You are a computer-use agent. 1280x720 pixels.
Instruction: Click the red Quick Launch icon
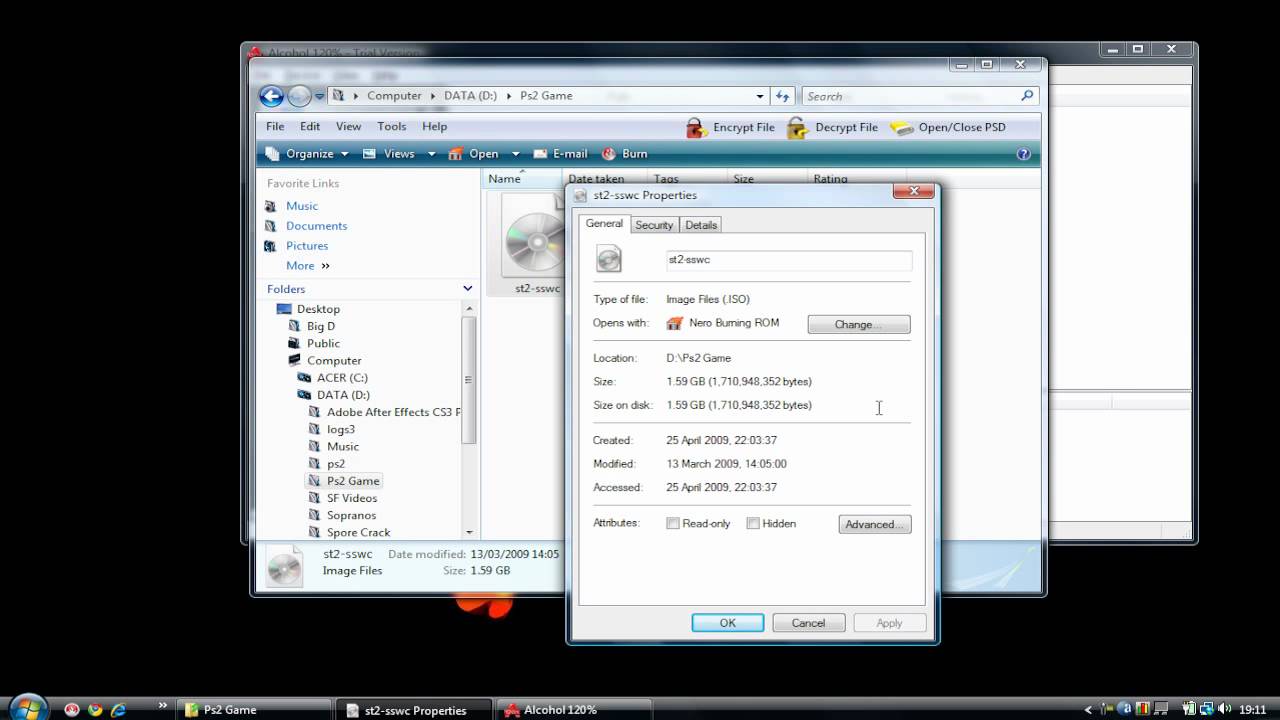coord(72,710)
